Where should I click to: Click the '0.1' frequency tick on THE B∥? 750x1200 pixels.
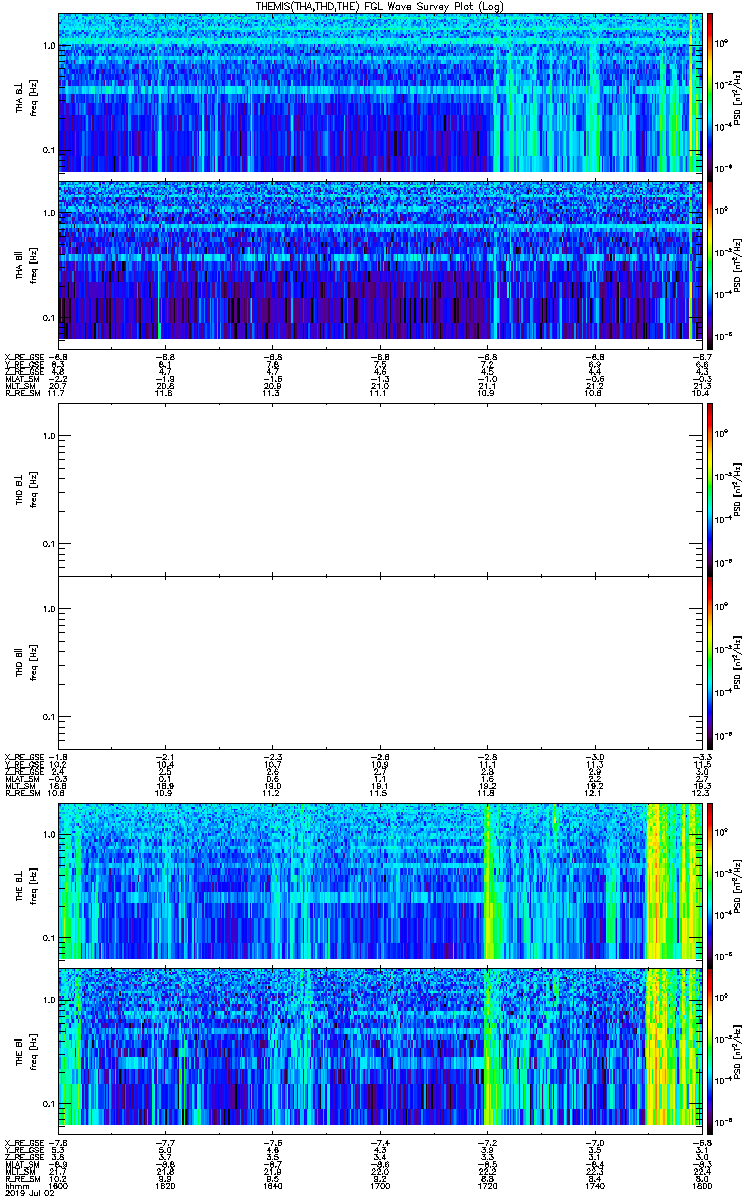pos(49,1104)
